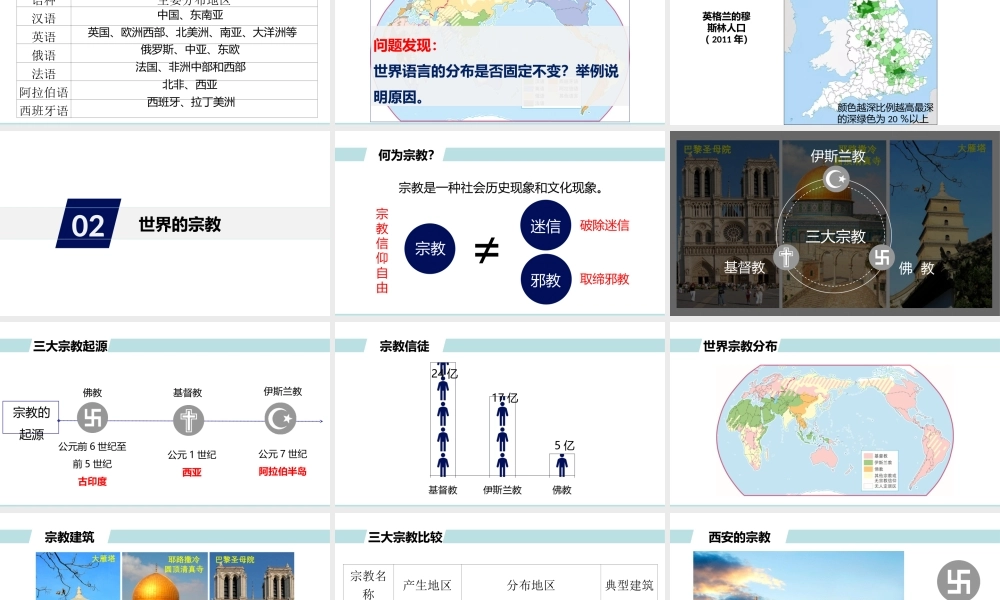
Task: Click the Islam crescent icon under '伊斯兰教' in origins timeline
Action: (281, 418)
